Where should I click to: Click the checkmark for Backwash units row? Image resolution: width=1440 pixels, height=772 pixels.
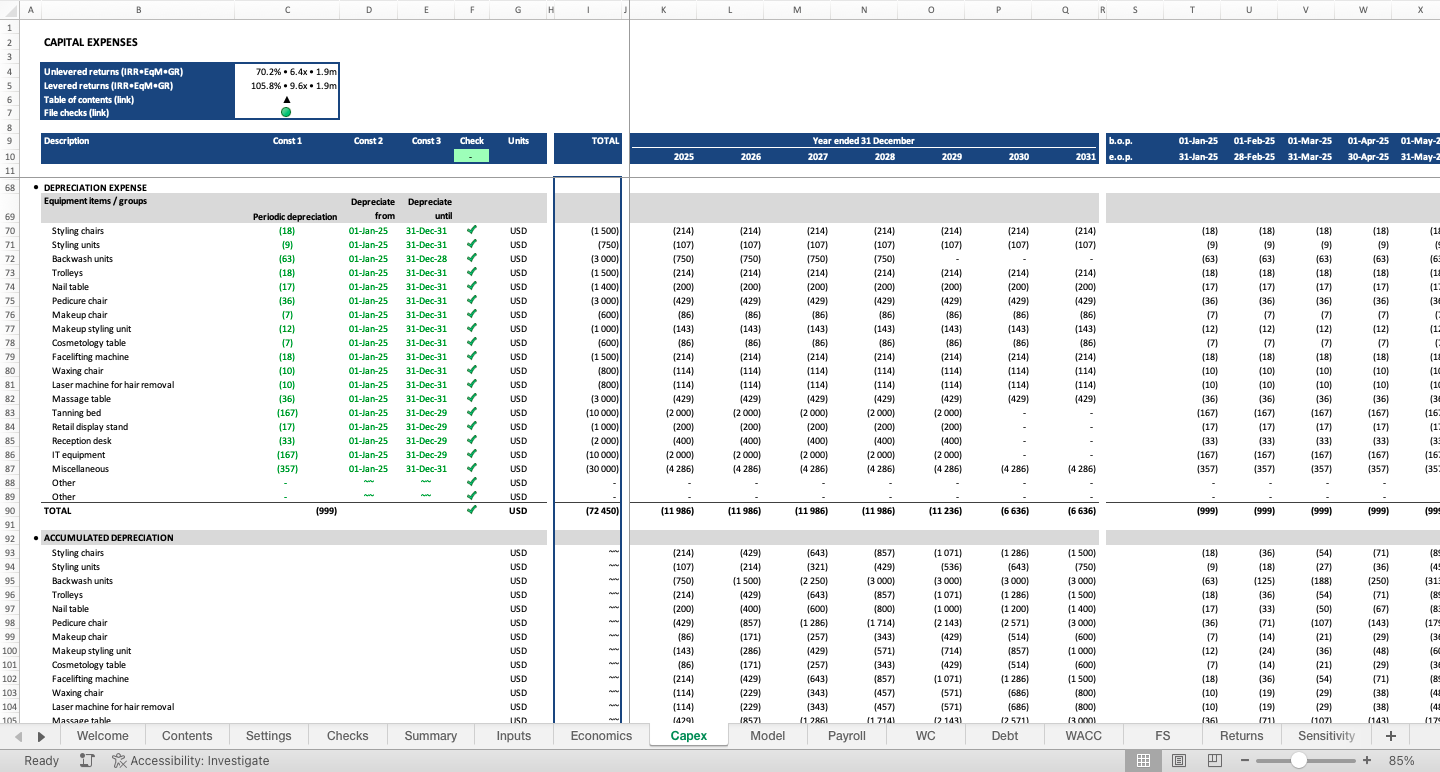pyautogui.click(x=472, y=258)
